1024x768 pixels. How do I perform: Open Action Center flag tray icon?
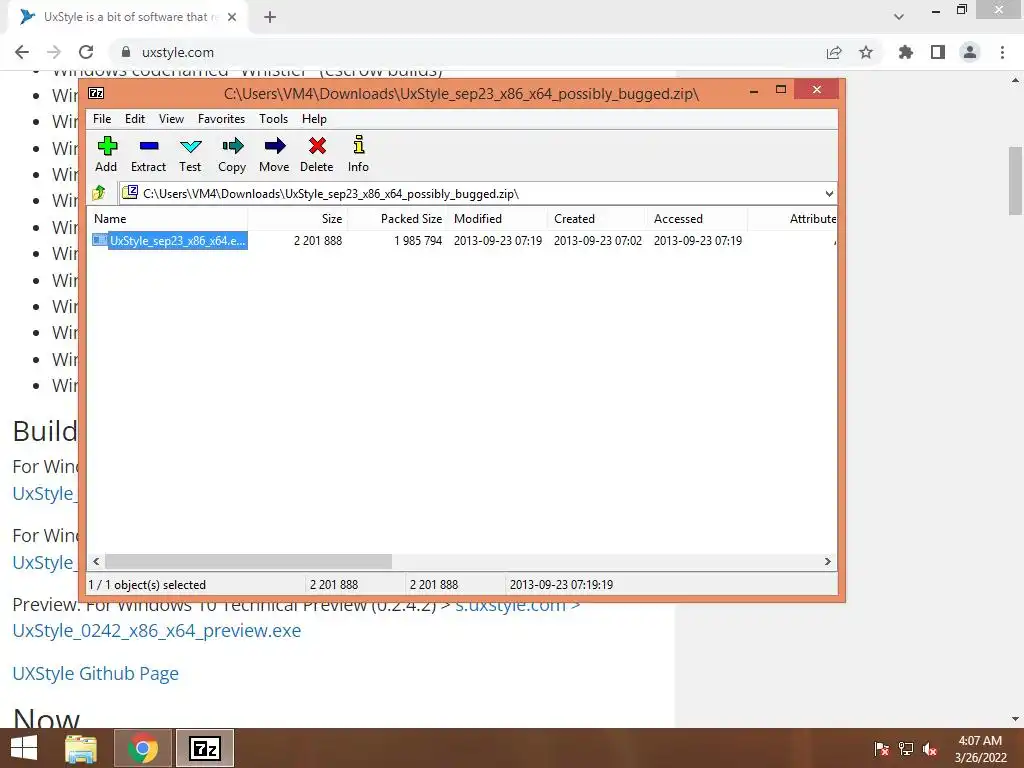pos(881,749)
